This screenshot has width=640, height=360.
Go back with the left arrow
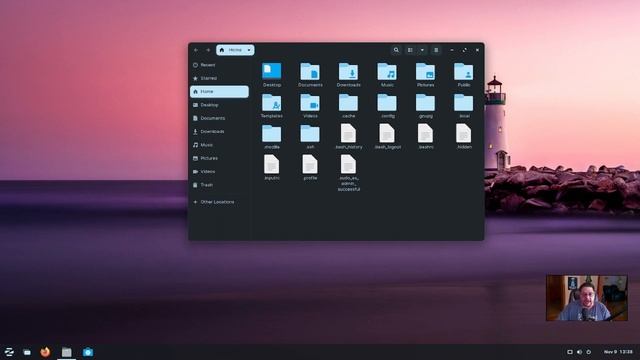tap(196, 50)
